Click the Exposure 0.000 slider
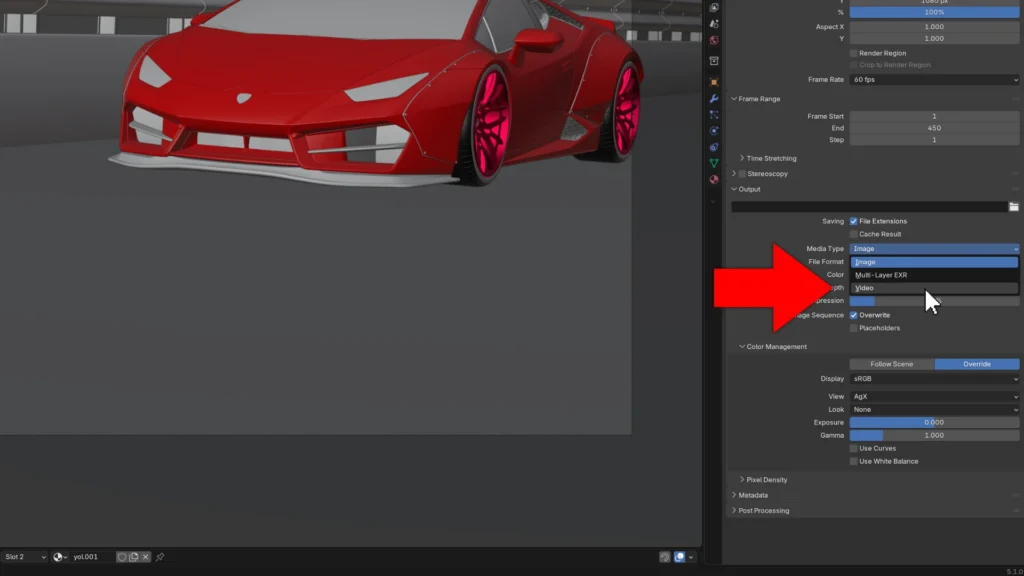The image size is (1024, 576). click(x=934, y=423)
